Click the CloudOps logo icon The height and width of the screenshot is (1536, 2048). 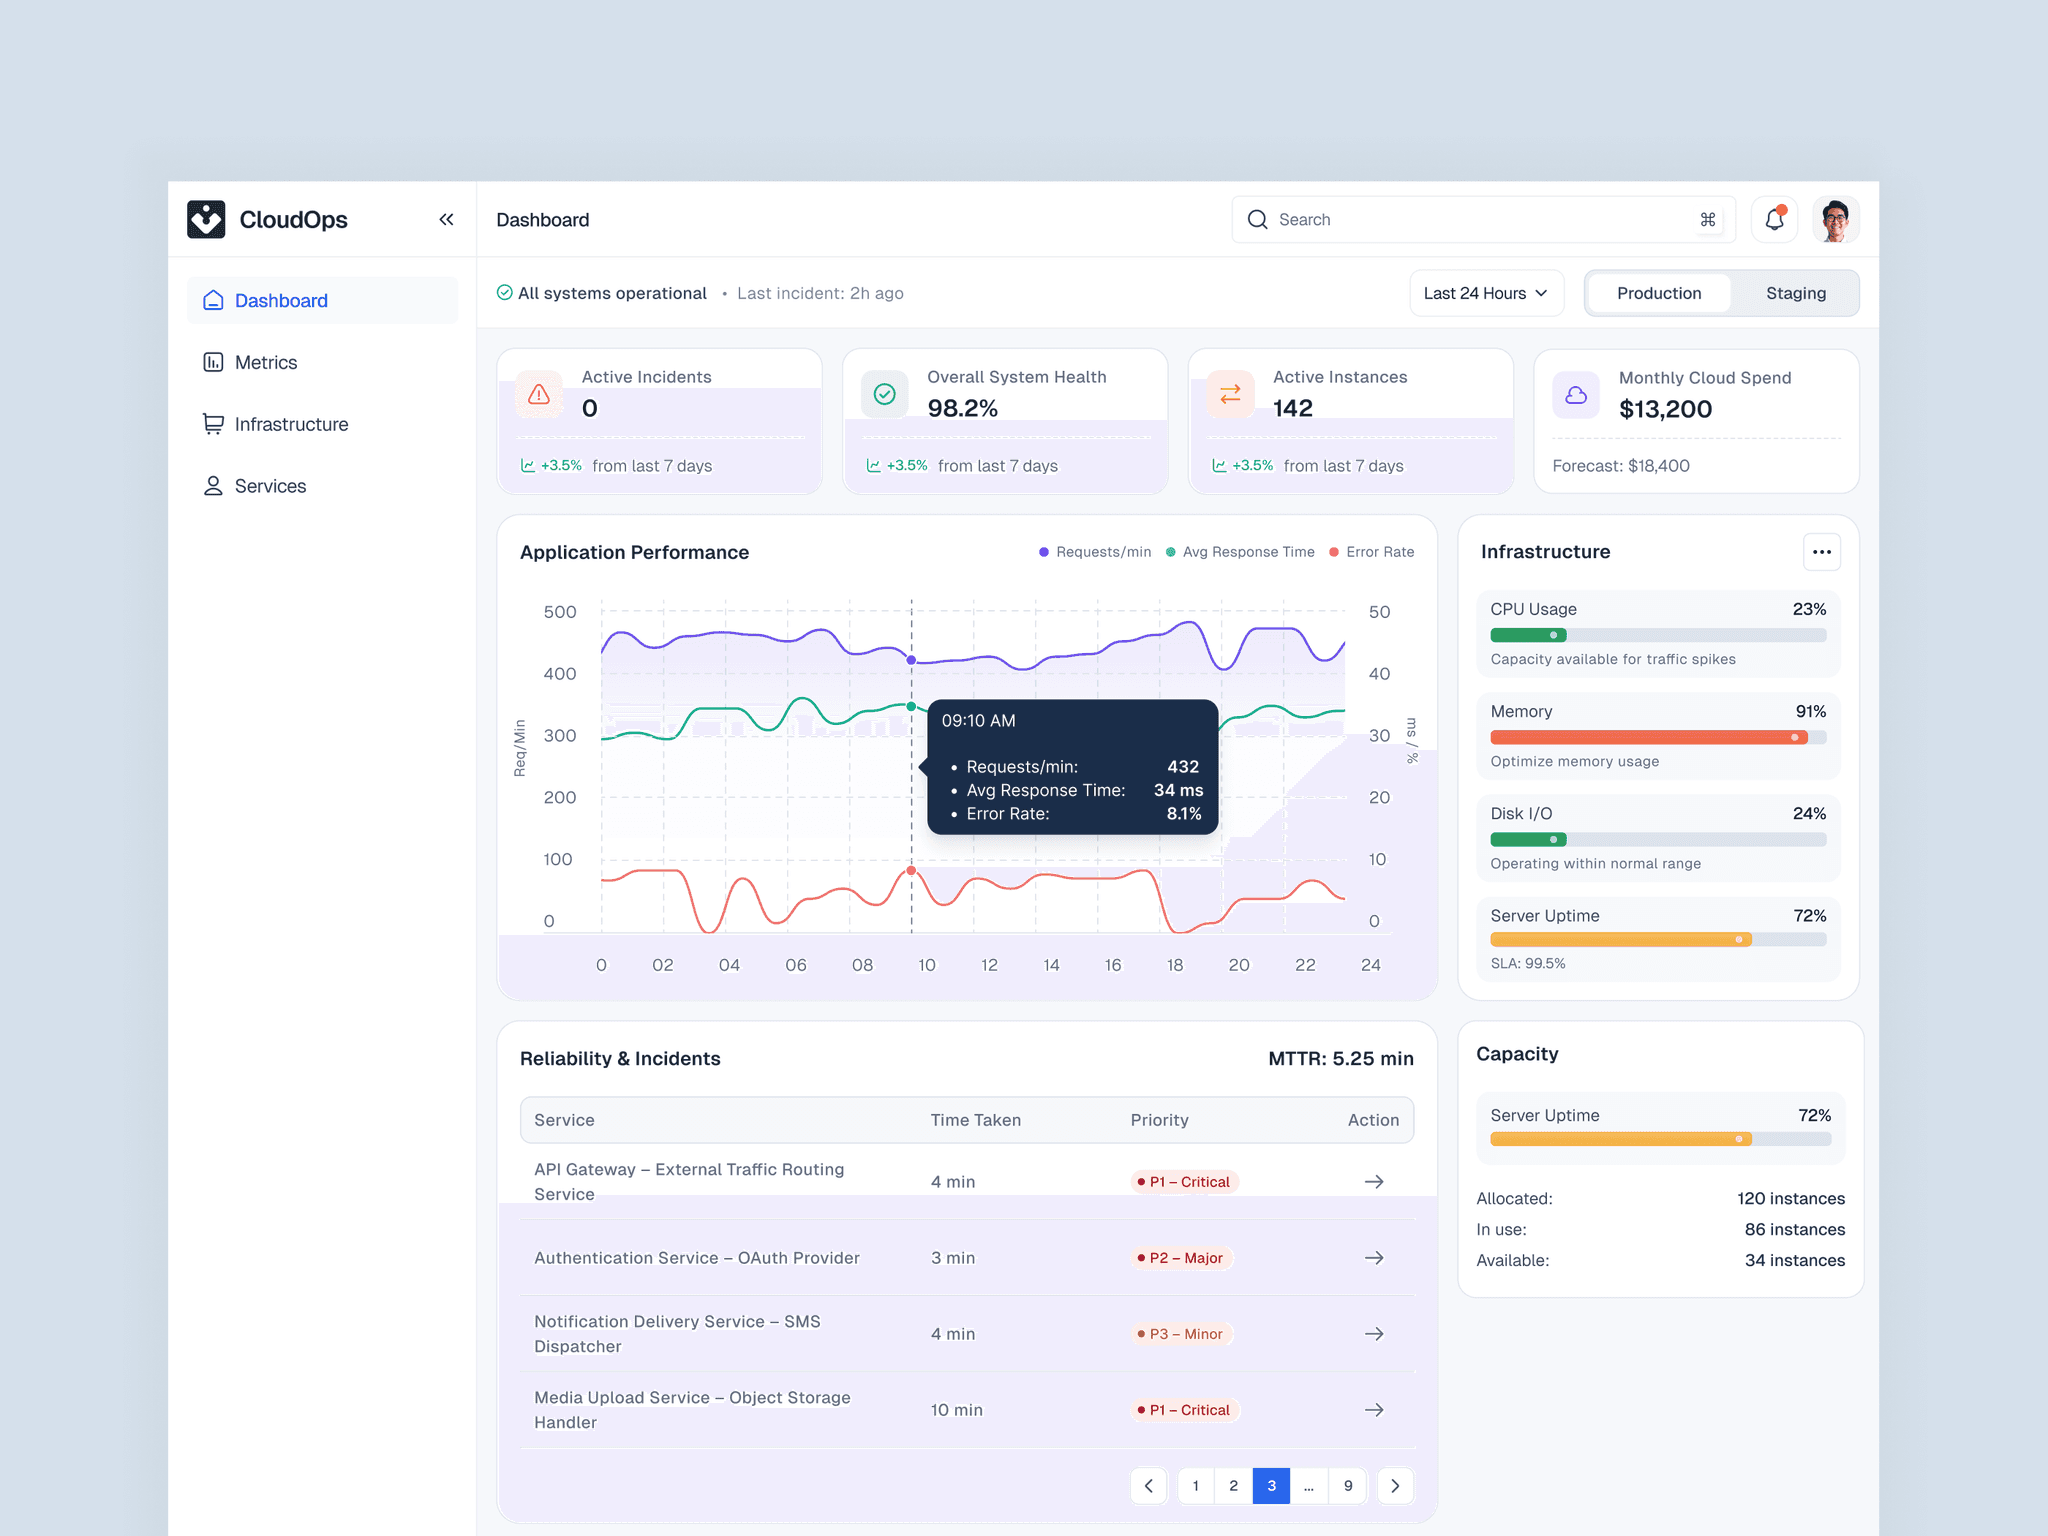coord(206,219)
